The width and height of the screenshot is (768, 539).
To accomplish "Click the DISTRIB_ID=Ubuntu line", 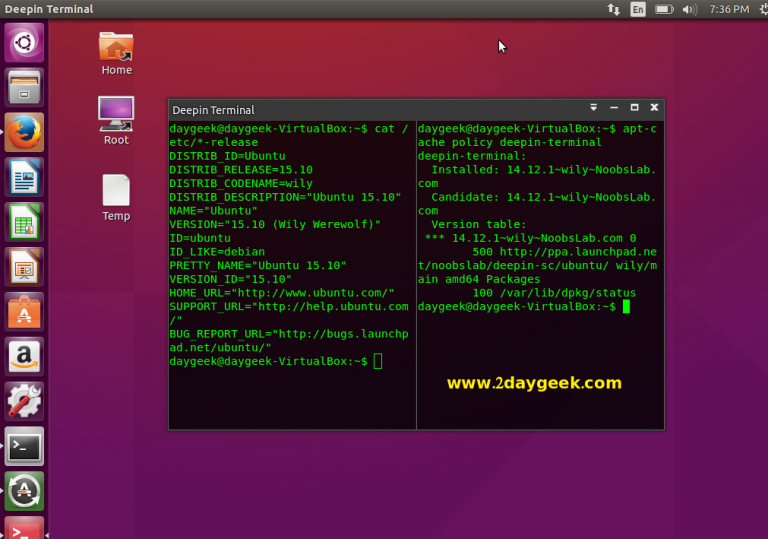I will point(227,156).
